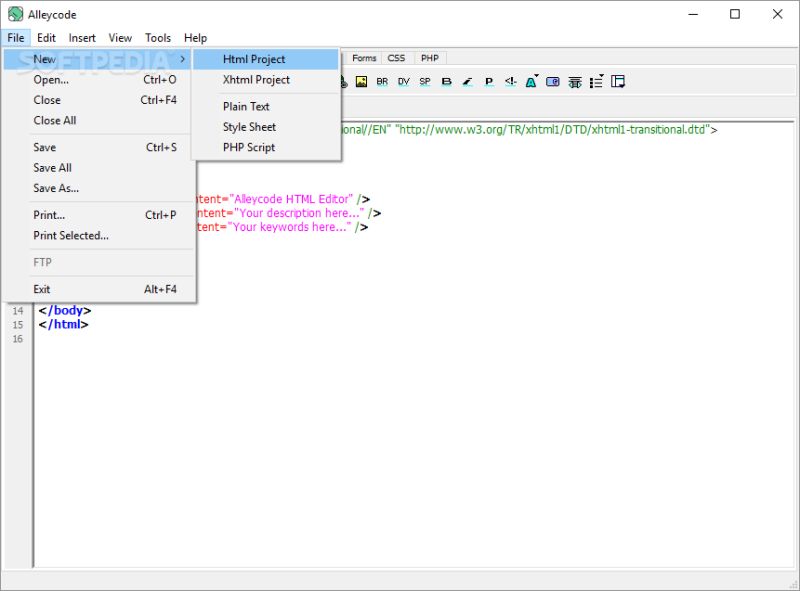The image size is (800, 591).
Task: Open the Insert menu
Action: [x=82, y=37]
